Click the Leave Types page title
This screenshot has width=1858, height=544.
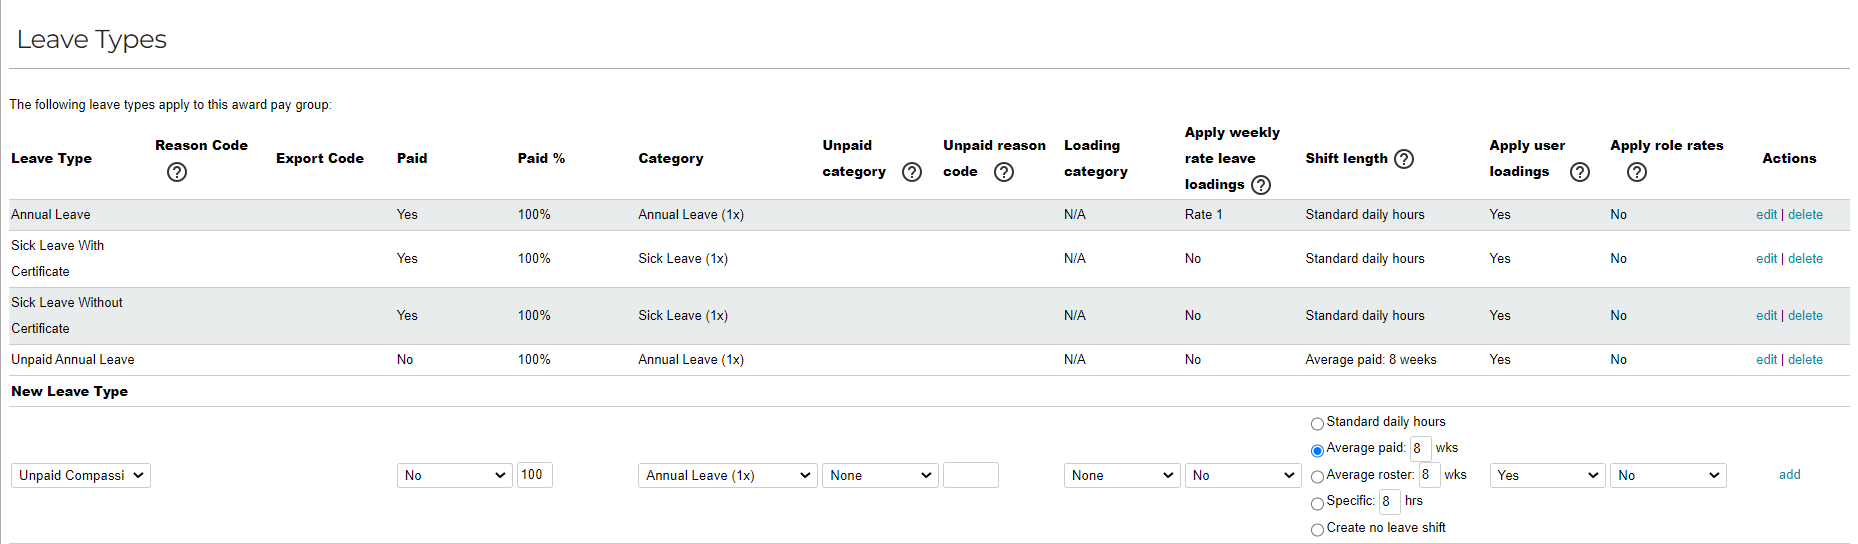click(x=92, y=40)
